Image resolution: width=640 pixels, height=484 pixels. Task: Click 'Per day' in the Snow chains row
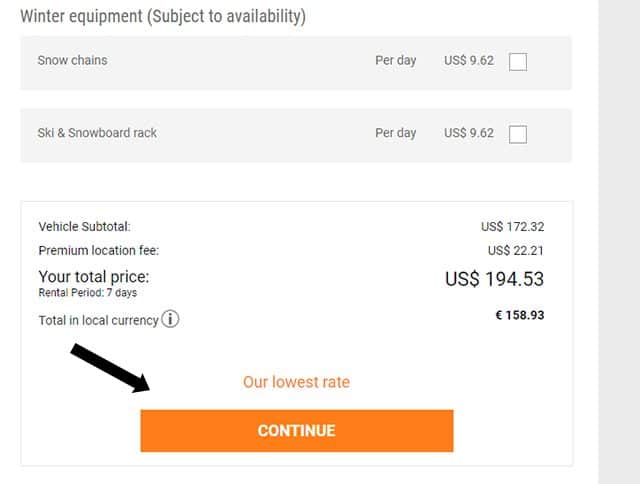tap(396, 61)
